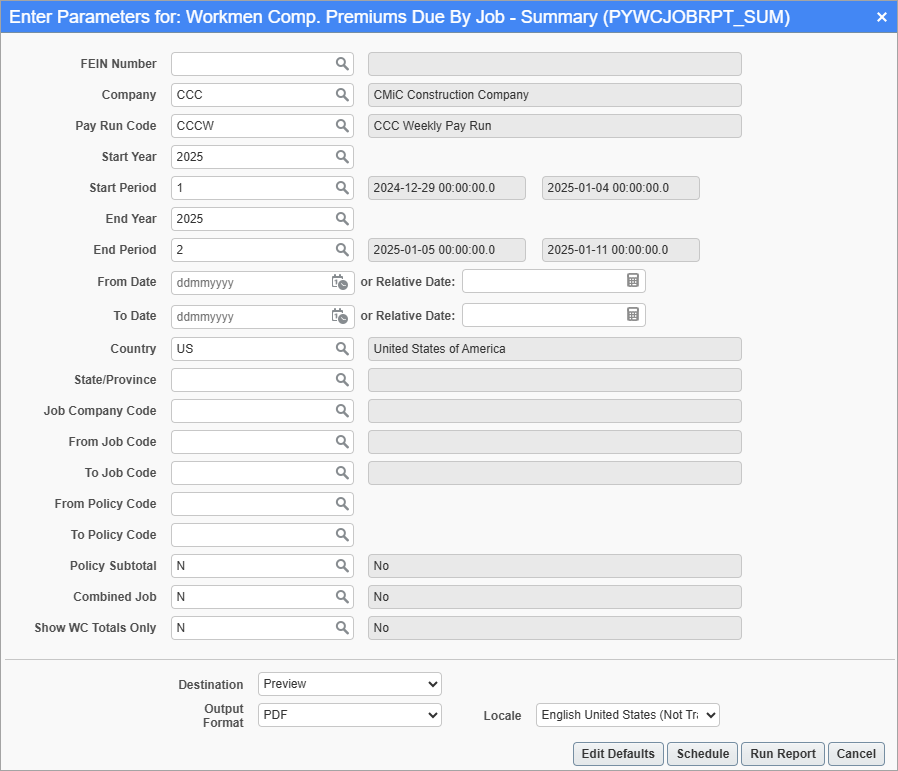Open the Output Format dropdown
Viewport: 898px width, 771px height.
coord(349,715)
